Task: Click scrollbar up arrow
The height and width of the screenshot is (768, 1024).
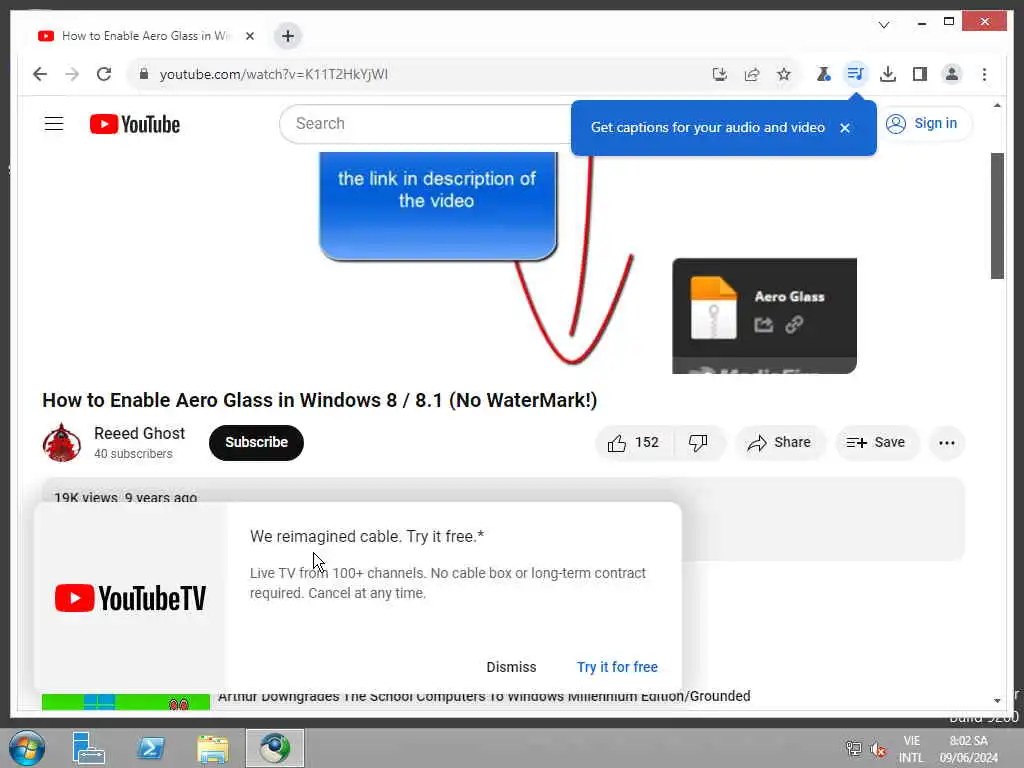Action: (x=997, y=105)
